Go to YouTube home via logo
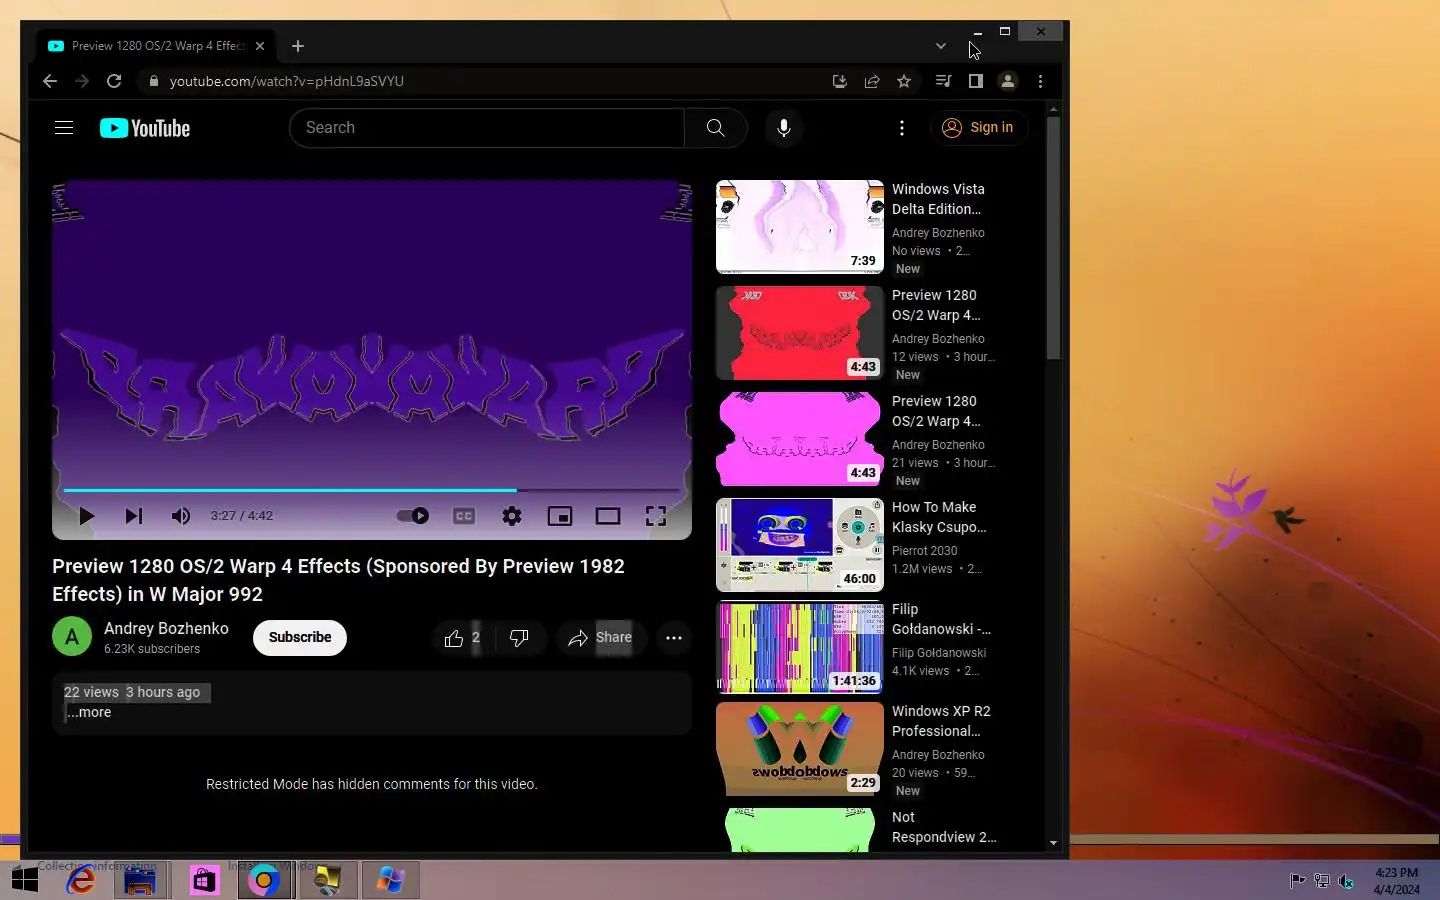This screenshot has height=900, width=1440. (145, 128)
